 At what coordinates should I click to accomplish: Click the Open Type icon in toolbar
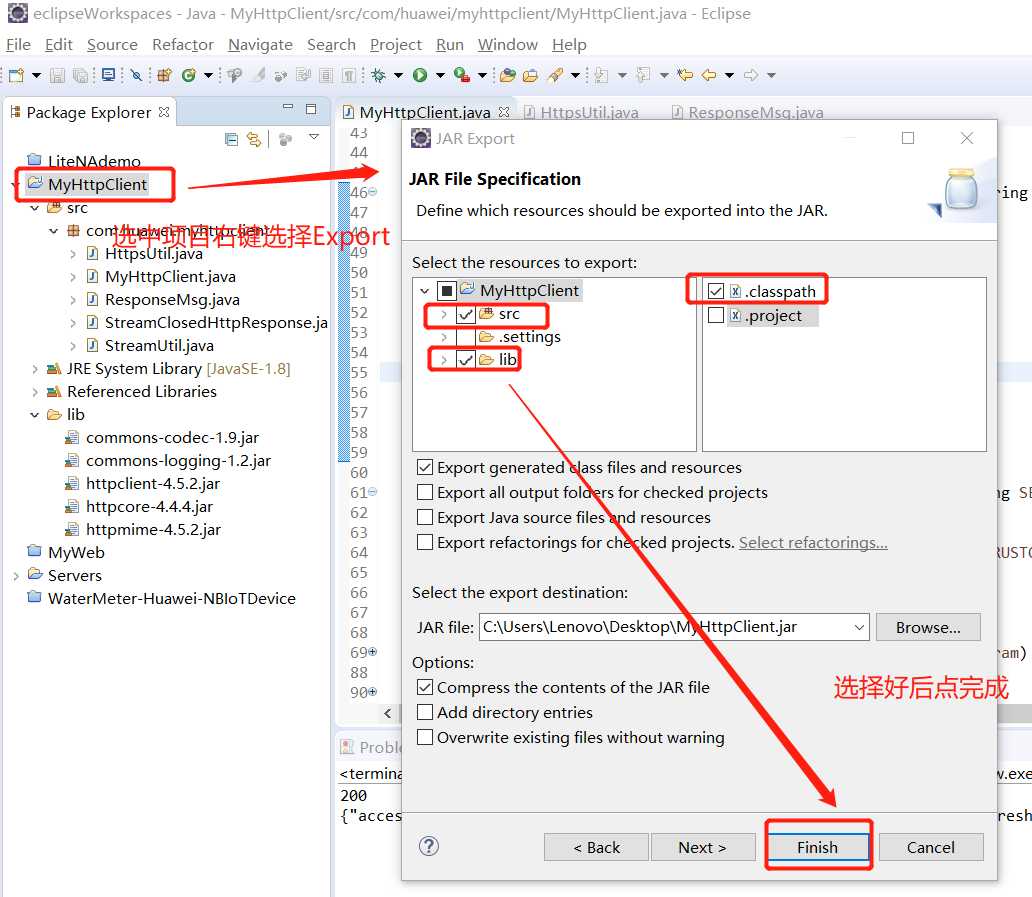point(507,75)
